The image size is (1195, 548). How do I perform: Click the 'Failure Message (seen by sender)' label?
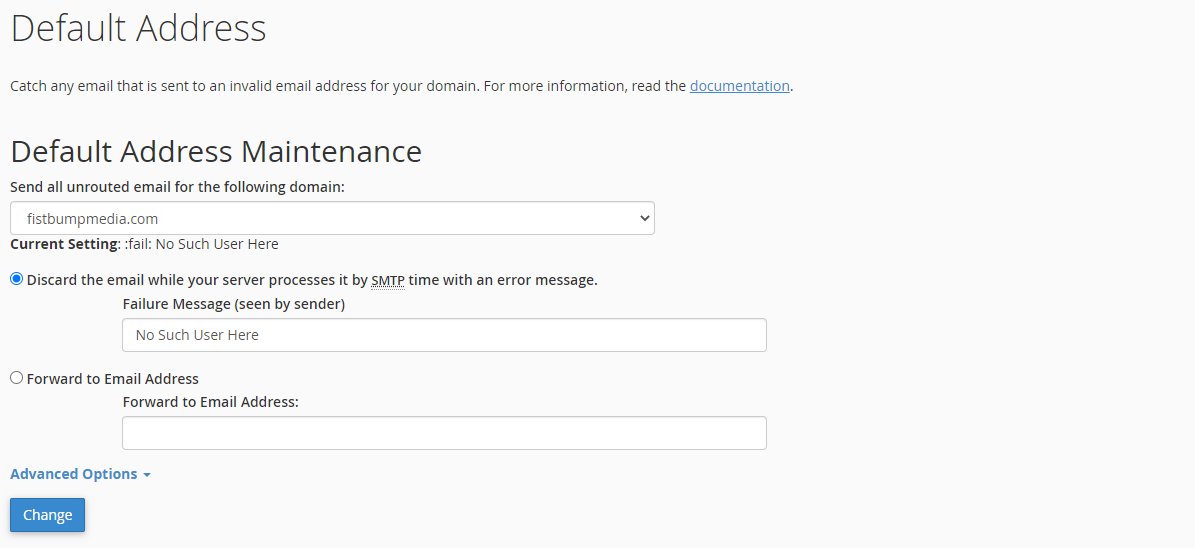(x=233, y=304)
